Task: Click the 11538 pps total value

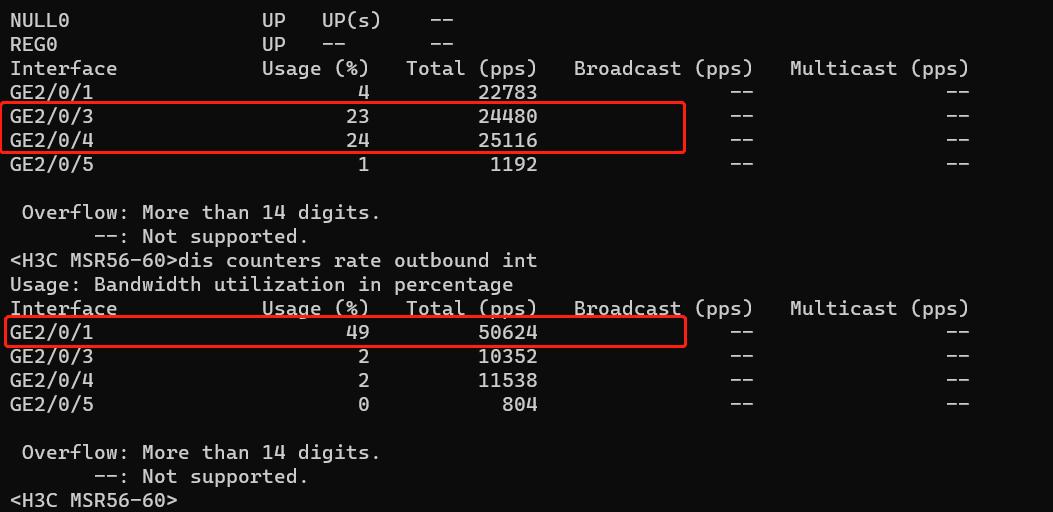Action: [x=507, y=380]
